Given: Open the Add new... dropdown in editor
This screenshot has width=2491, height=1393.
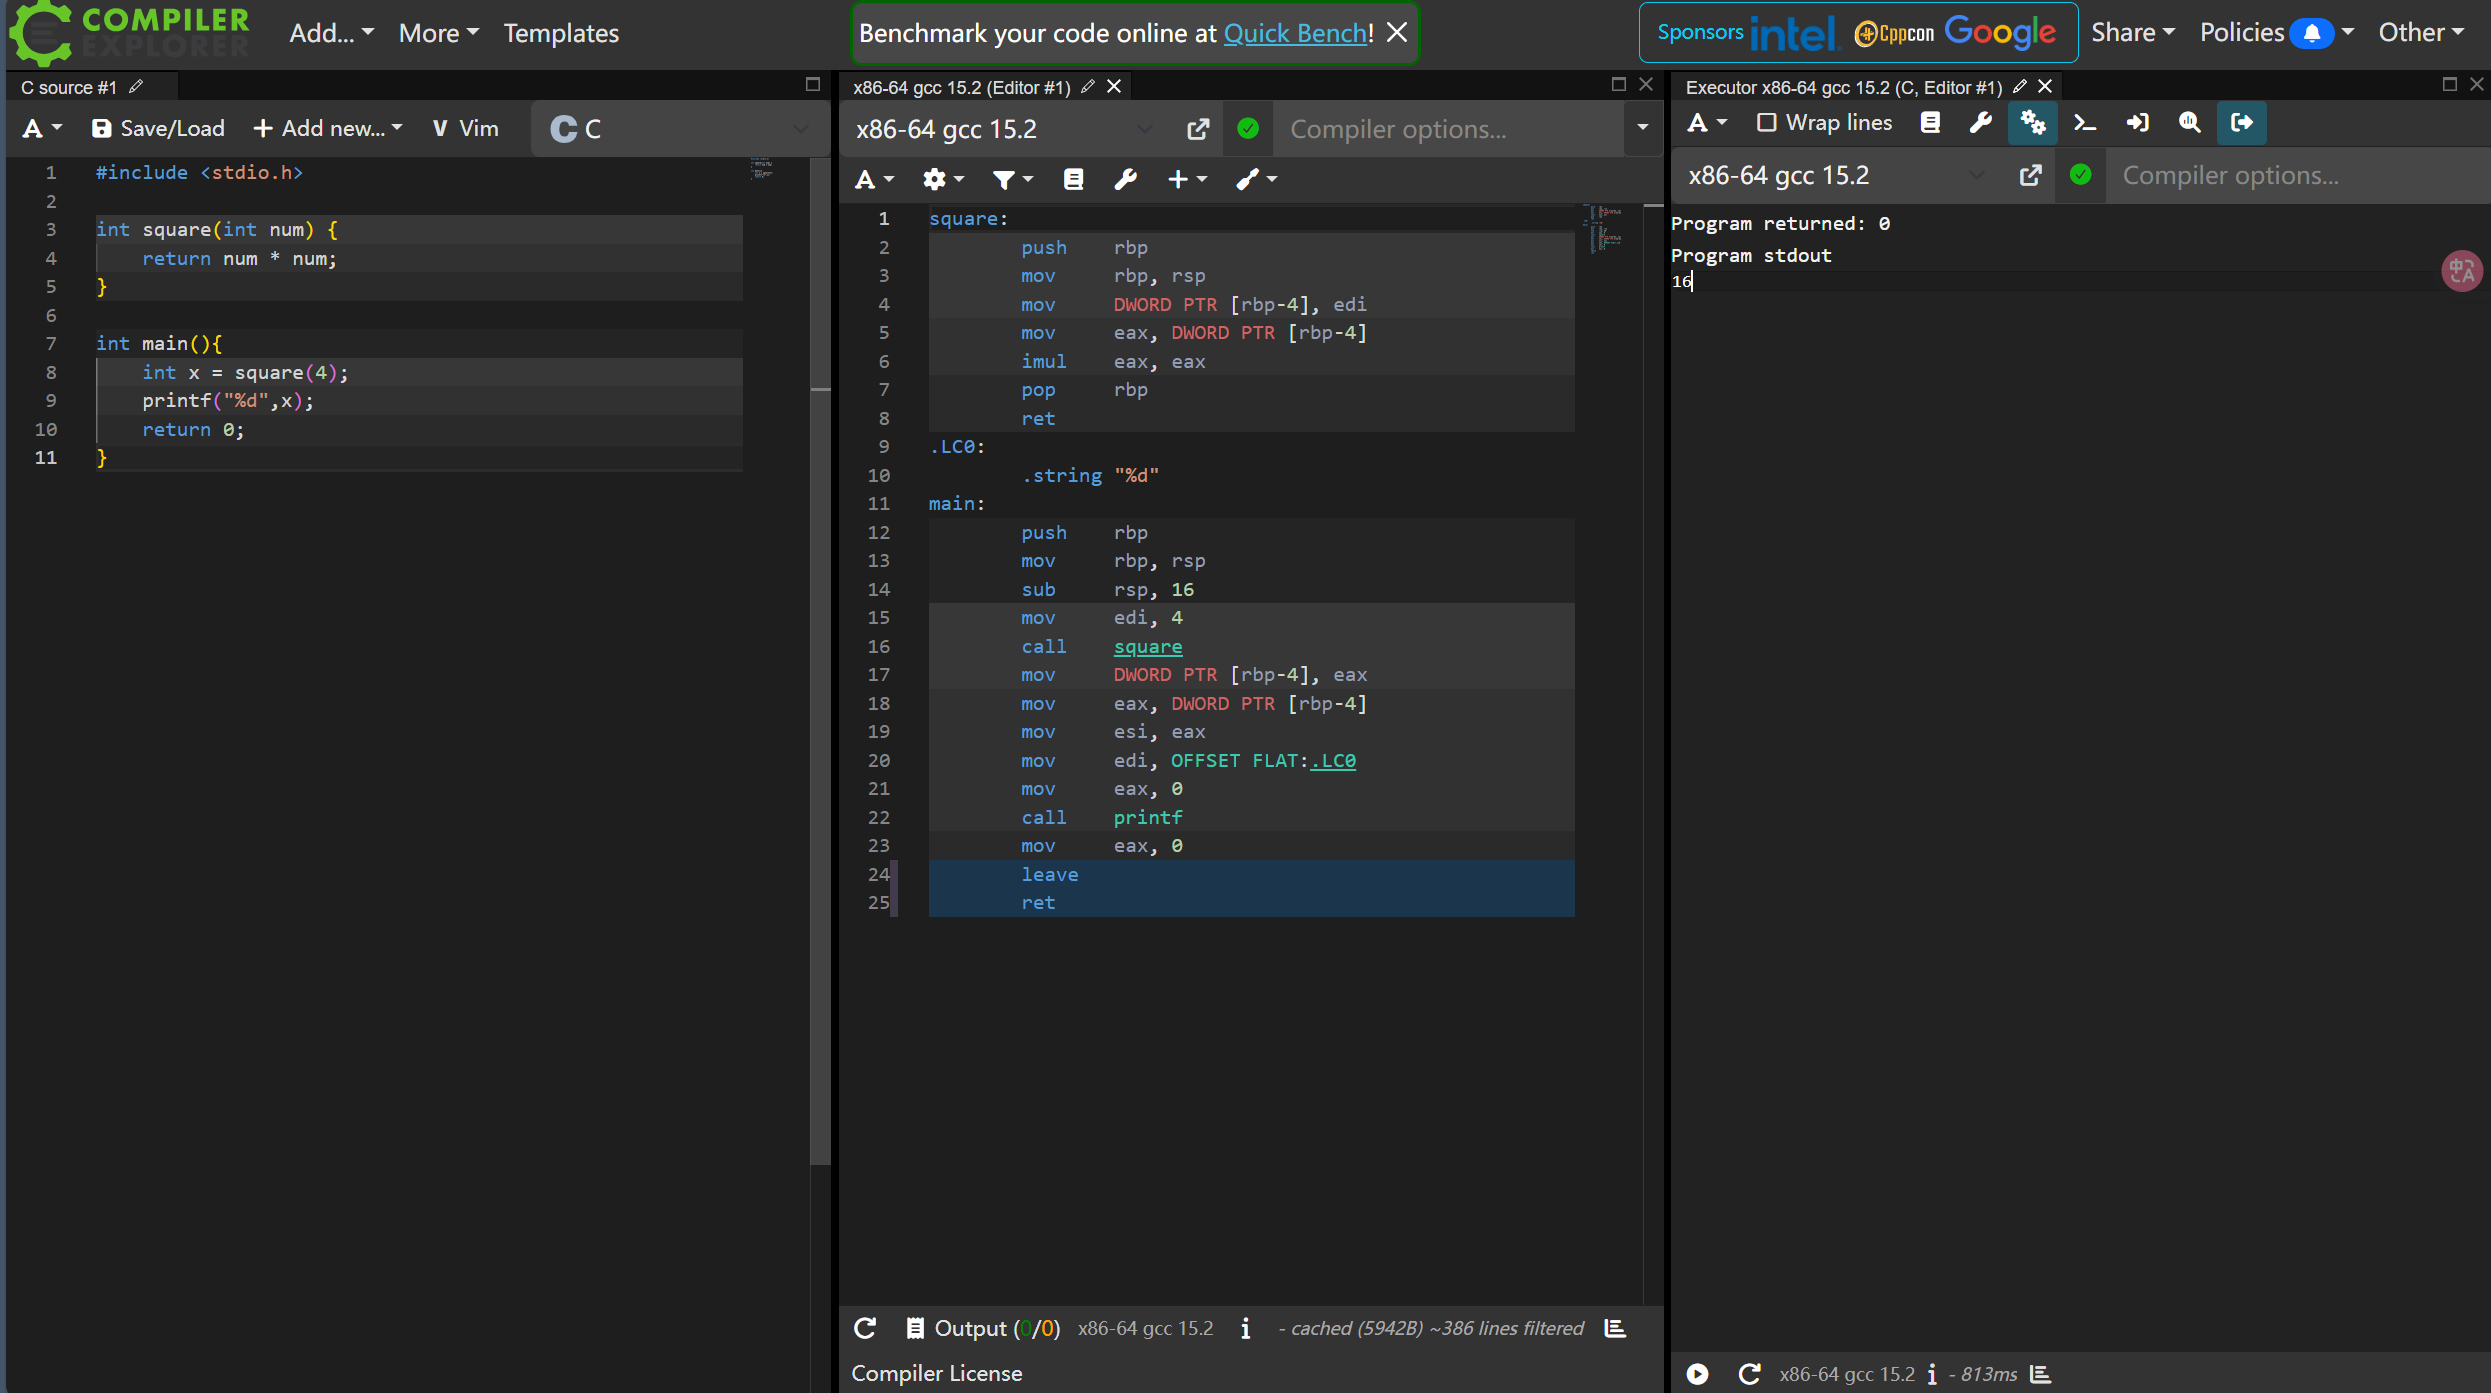Looking at the screenshot, I should pos(328,128).
